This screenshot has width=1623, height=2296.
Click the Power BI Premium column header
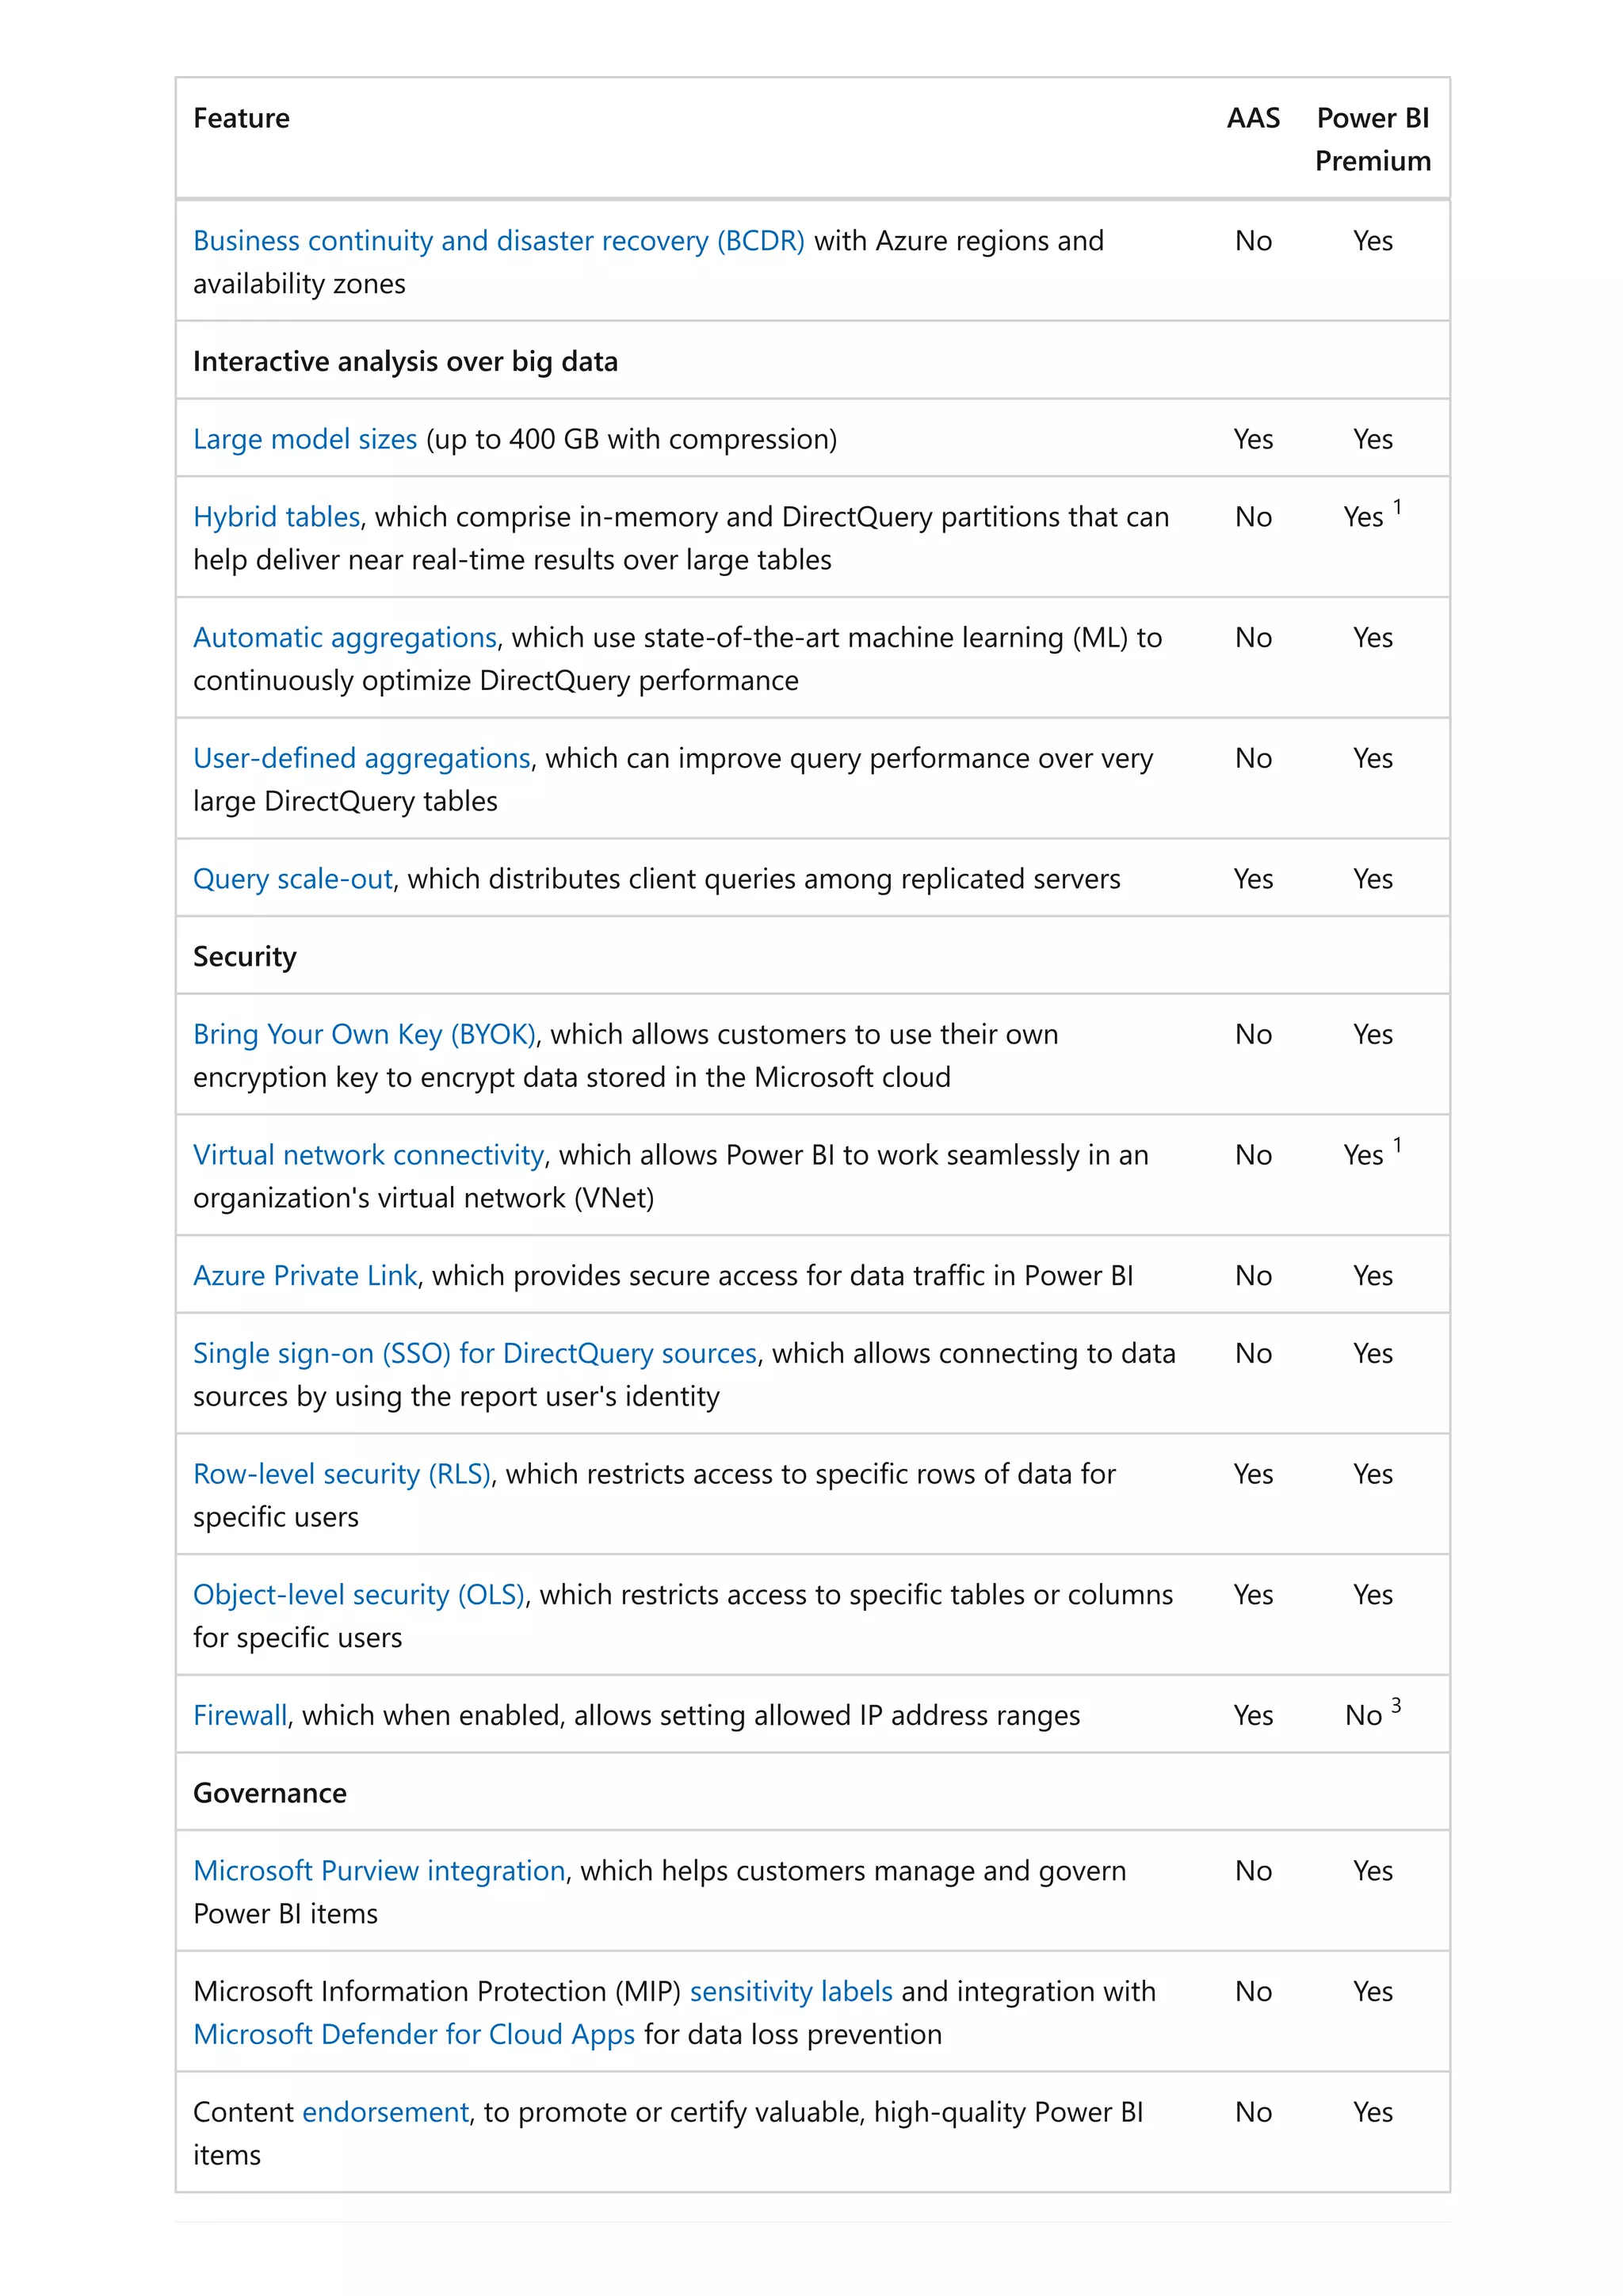(1372, 140)
